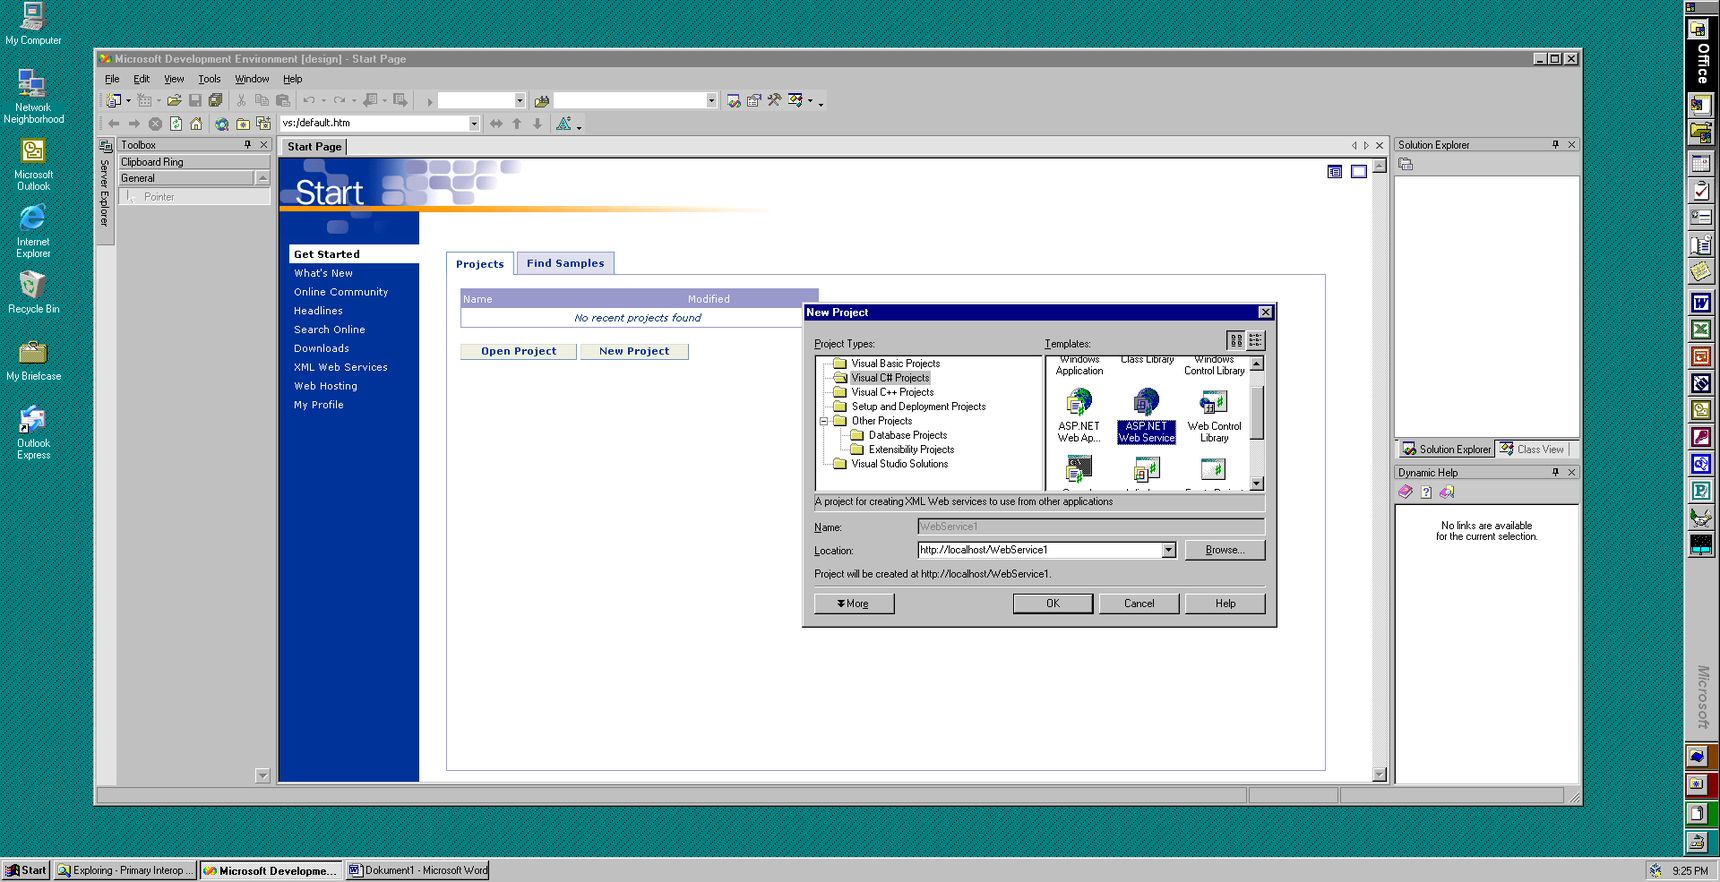Click the Dynamic Help question-mark page icon
Screen dimensions: 1720x882
click(1426, 492)
